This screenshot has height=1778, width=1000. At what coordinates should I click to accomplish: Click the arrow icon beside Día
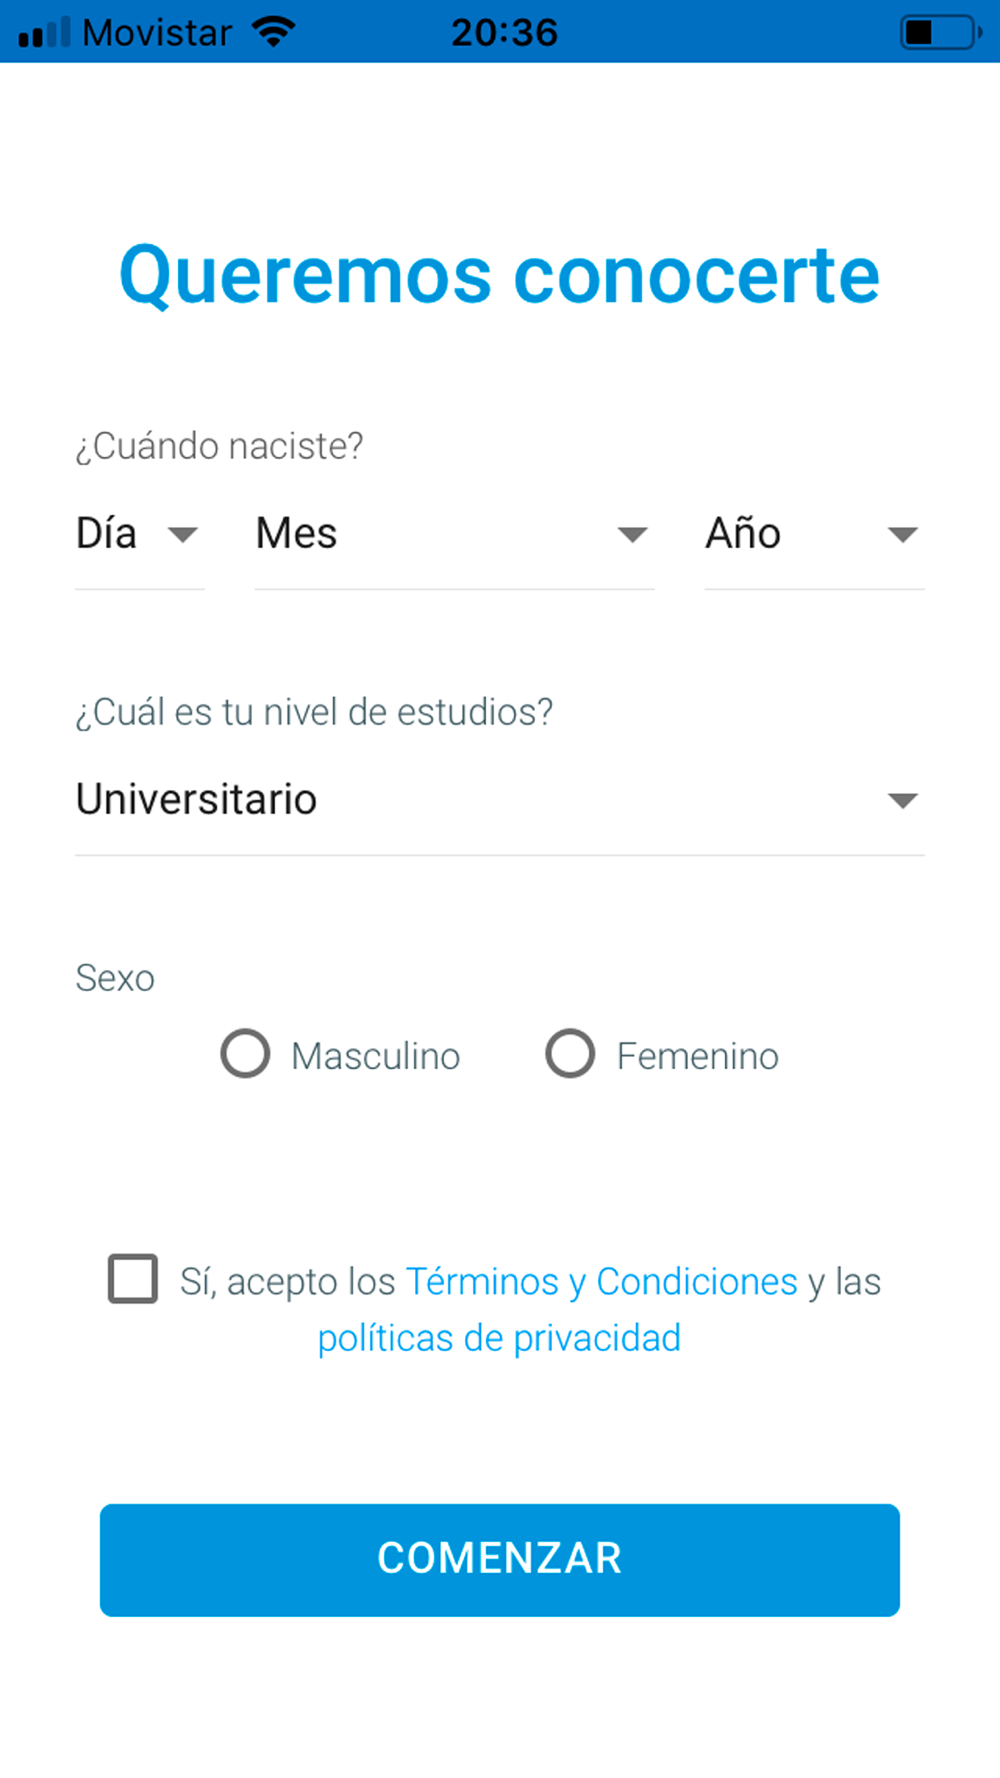183,535
